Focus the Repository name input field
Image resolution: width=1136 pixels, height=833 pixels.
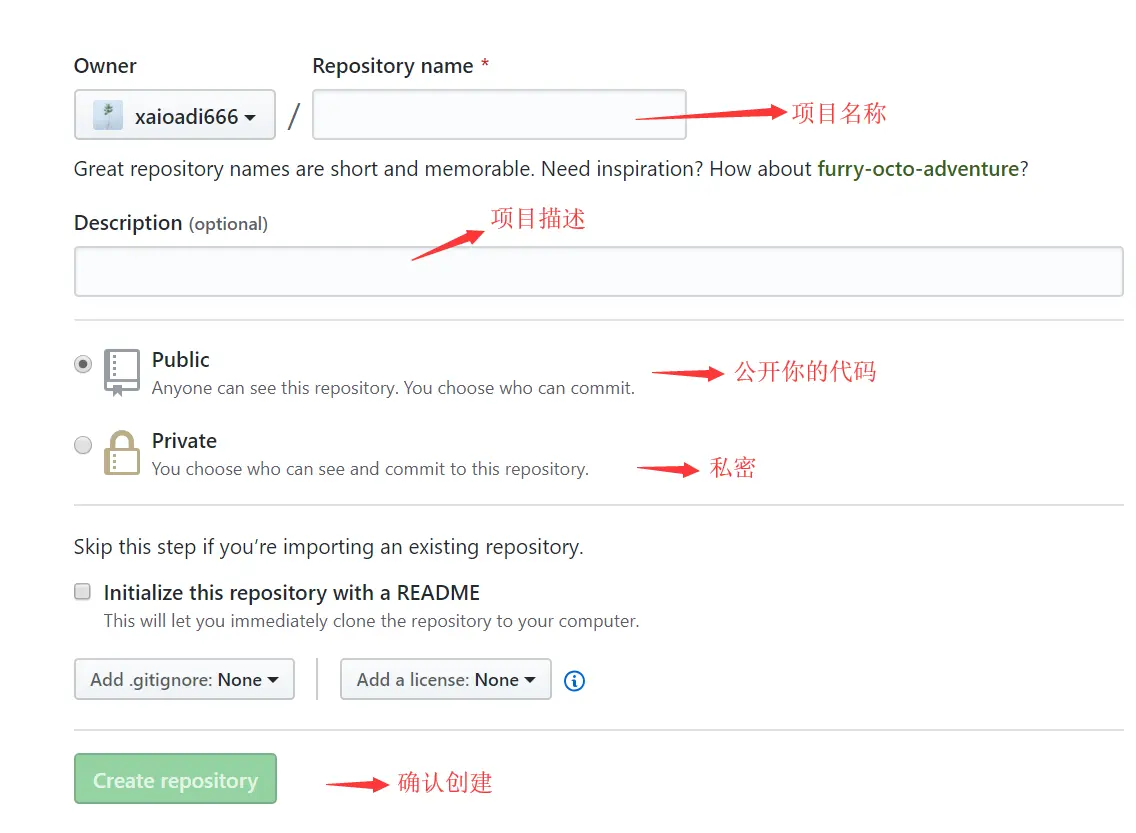pos(499,114)
